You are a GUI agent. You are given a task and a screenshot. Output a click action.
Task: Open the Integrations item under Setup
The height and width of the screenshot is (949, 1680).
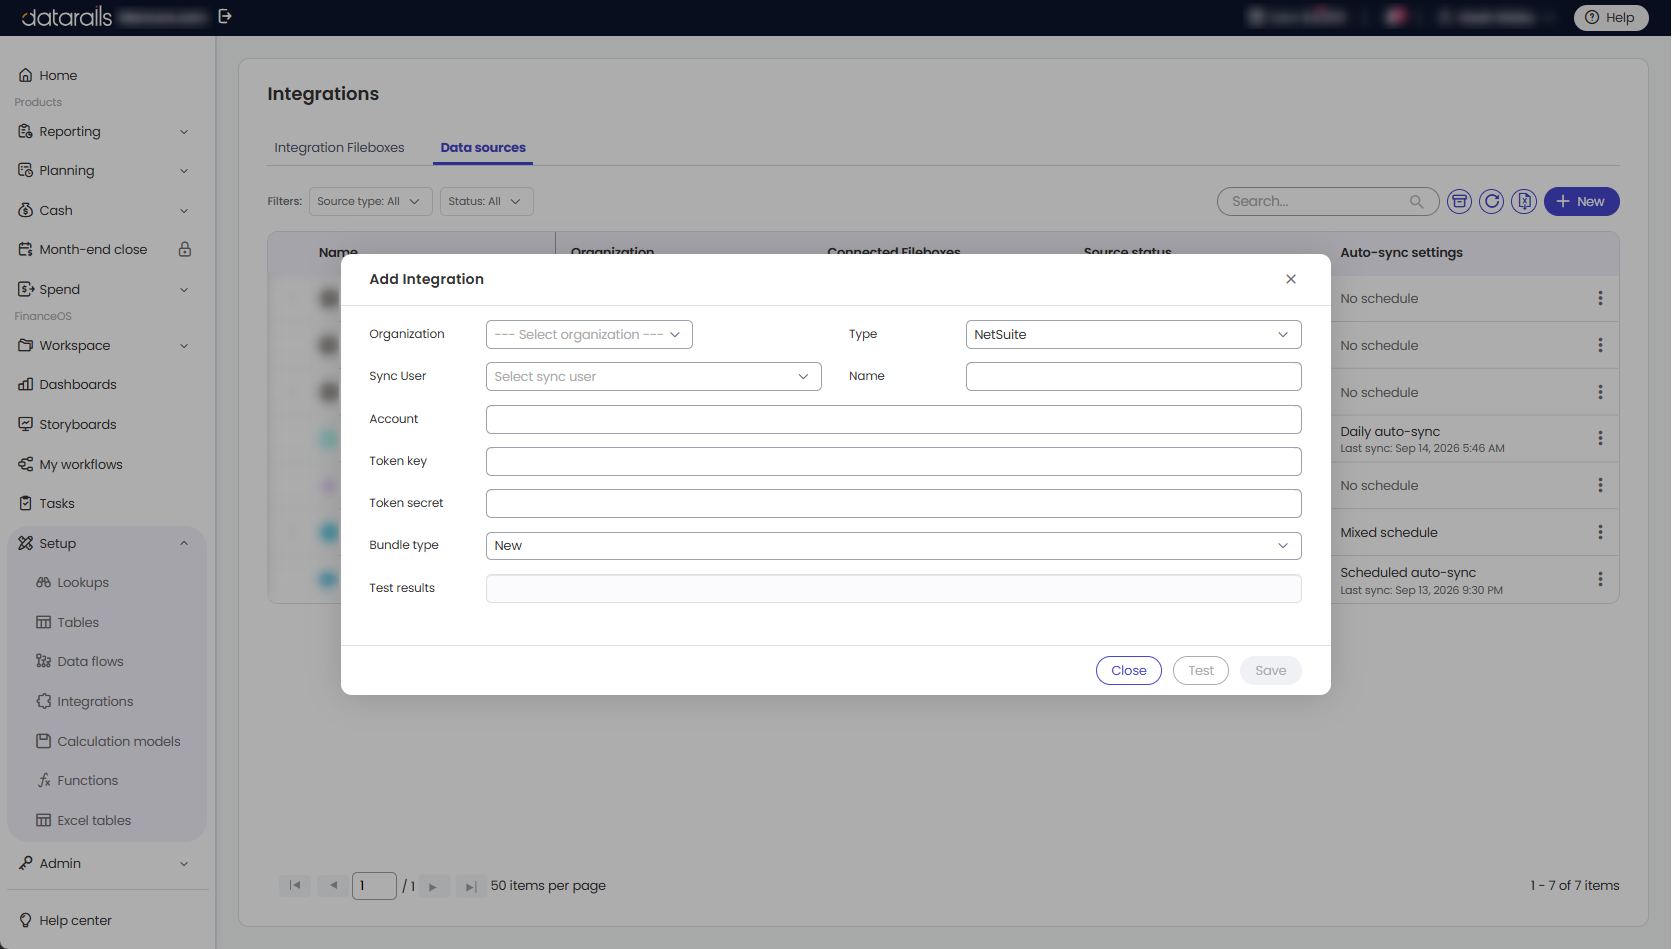tap(95, 701)
